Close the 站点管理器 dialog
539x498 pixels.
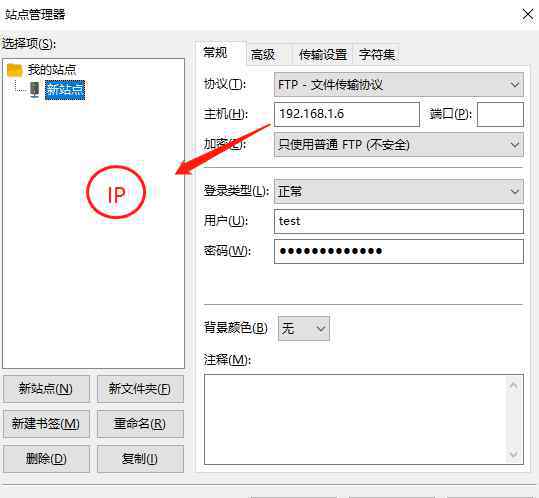coord(528,15)
